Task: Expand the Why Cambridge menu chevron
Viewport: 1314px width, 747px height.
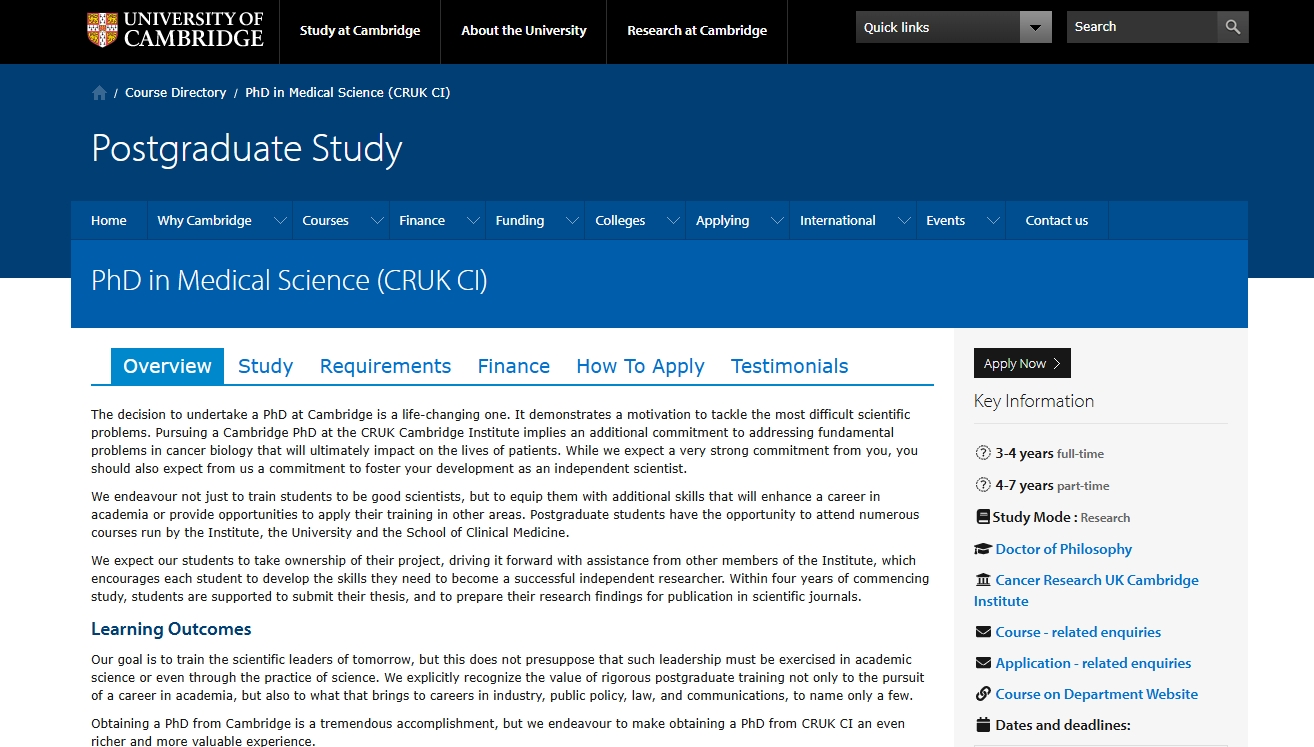Action: (x=281, y=221)
